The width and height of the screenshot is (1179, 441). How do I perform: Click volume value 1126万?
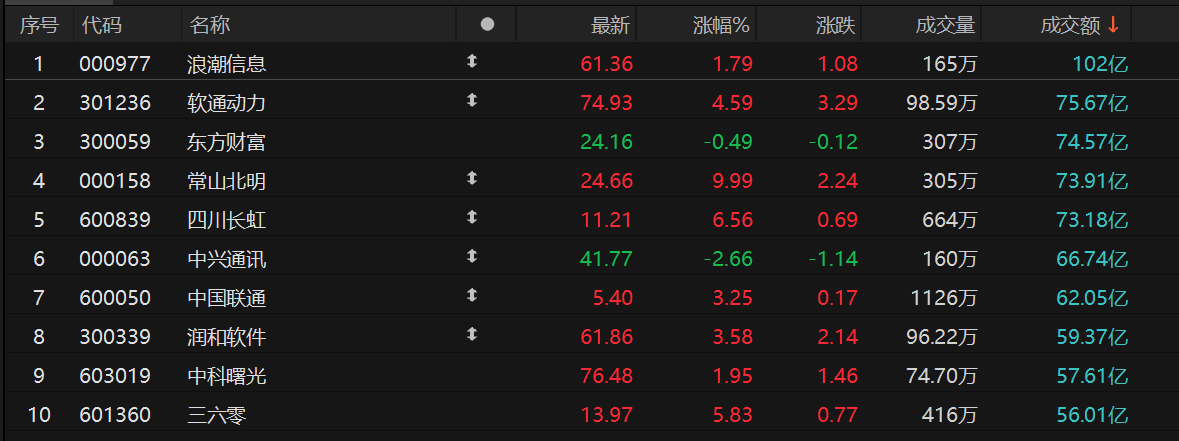click(942, 298)
